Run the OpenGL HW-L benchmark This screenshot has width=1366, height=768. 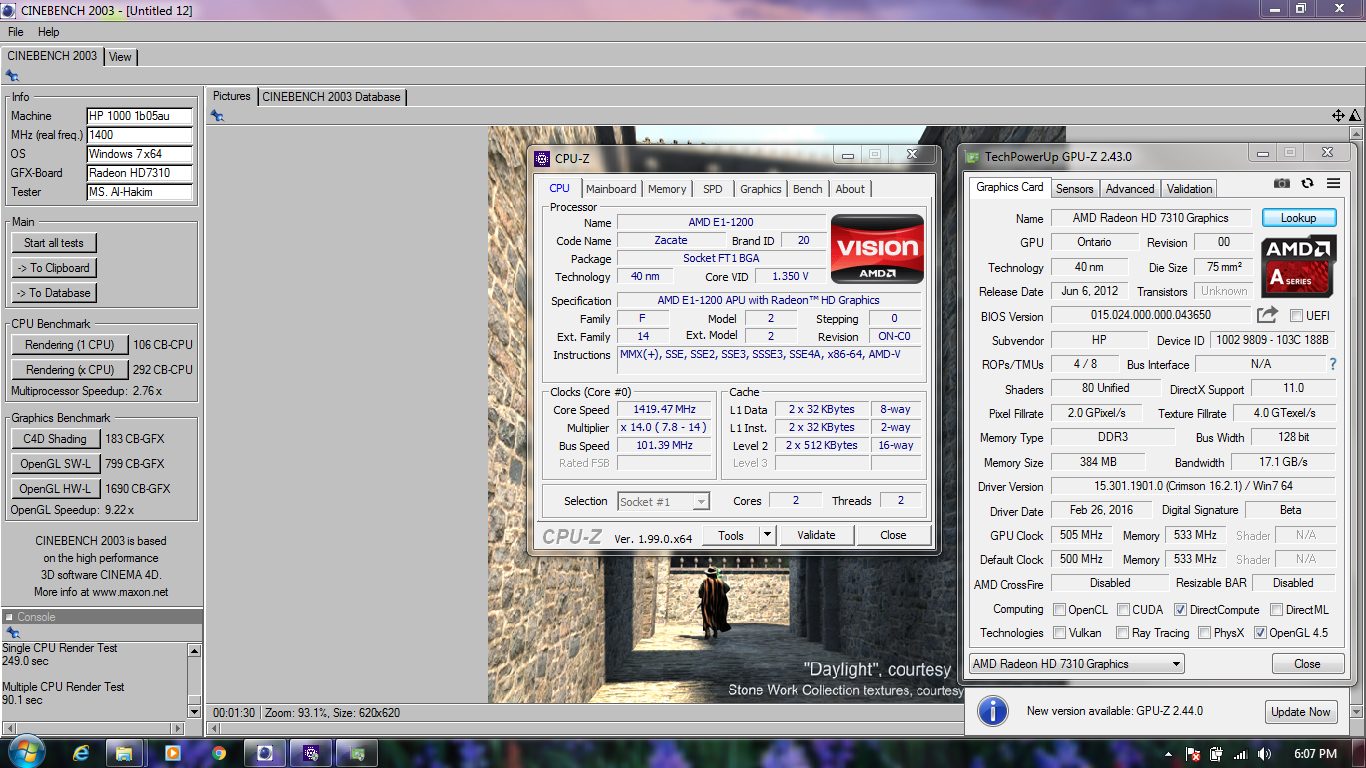(56, 489)
